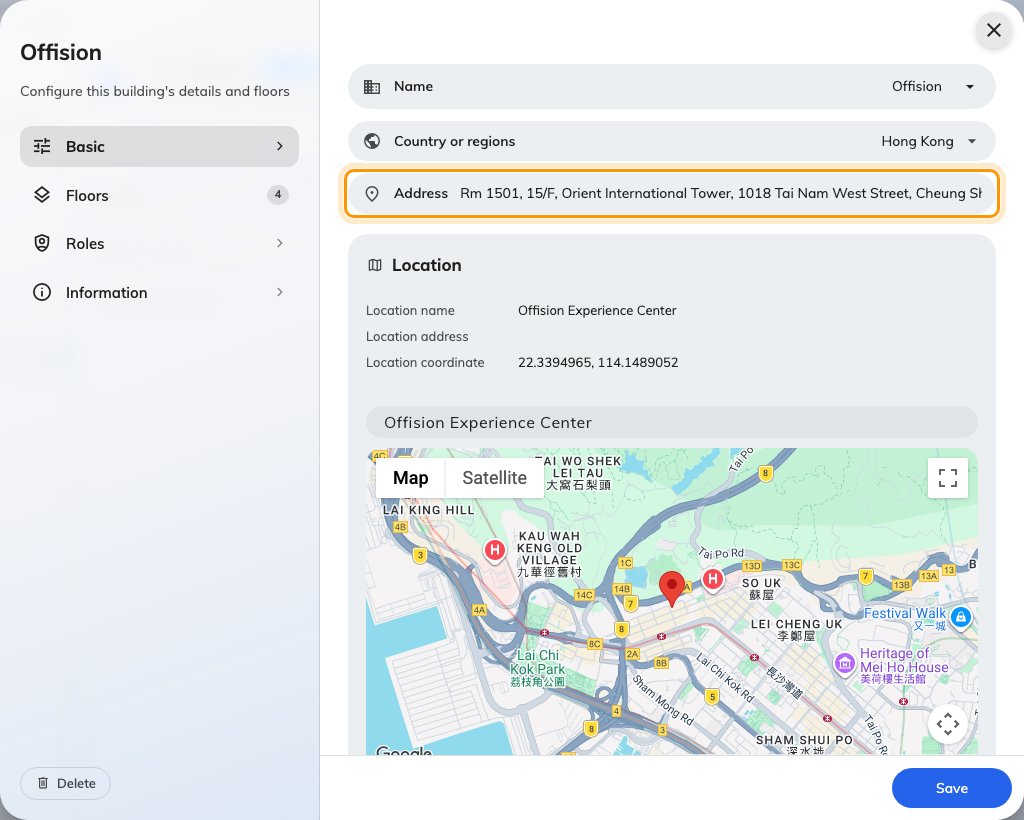This screenshot has width=1024, height=820.
Task: Click the Offision Experience Center search field
Action: pos(671,422)
